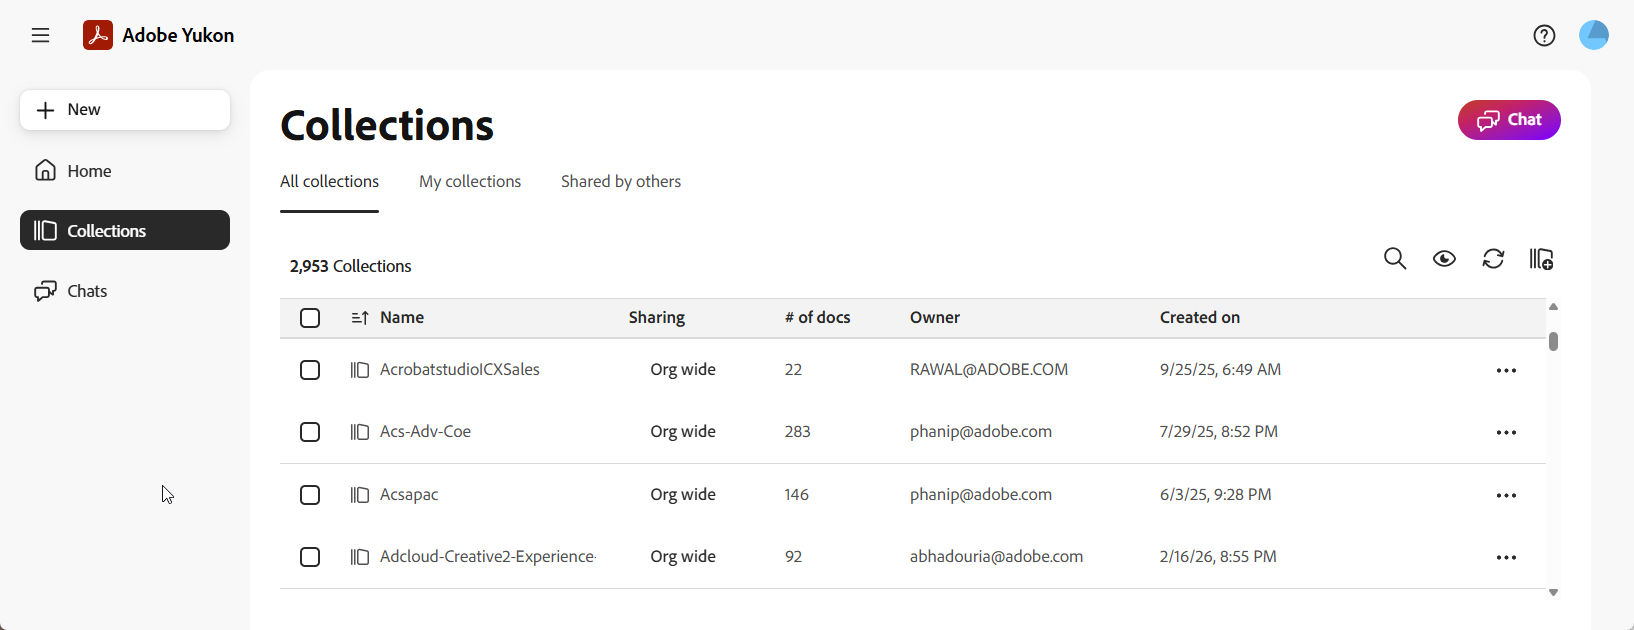Open more options for Adcloud-Creative2-Experience row
Viewport: 1634px width, 630px height.
[1506, 557]
